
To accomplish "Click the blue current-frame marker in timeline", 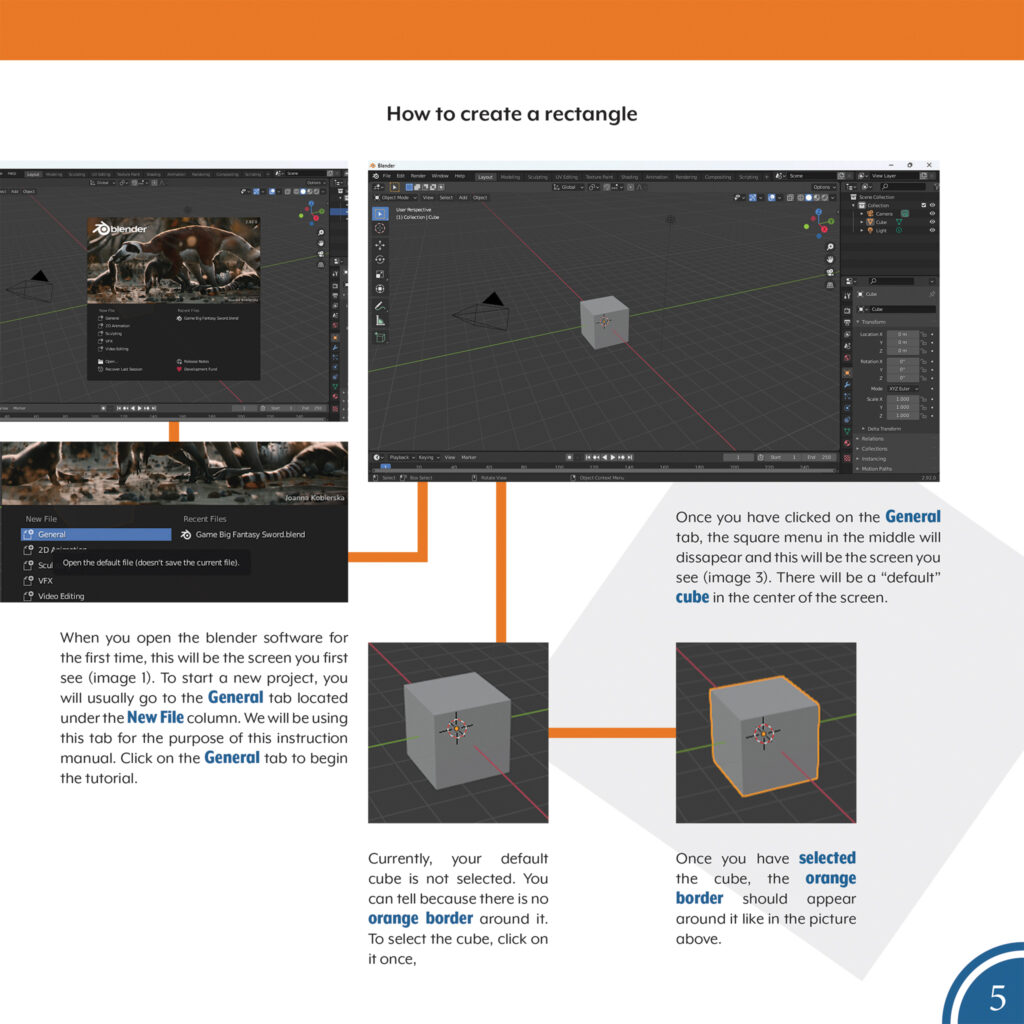I will pos(385,466).
